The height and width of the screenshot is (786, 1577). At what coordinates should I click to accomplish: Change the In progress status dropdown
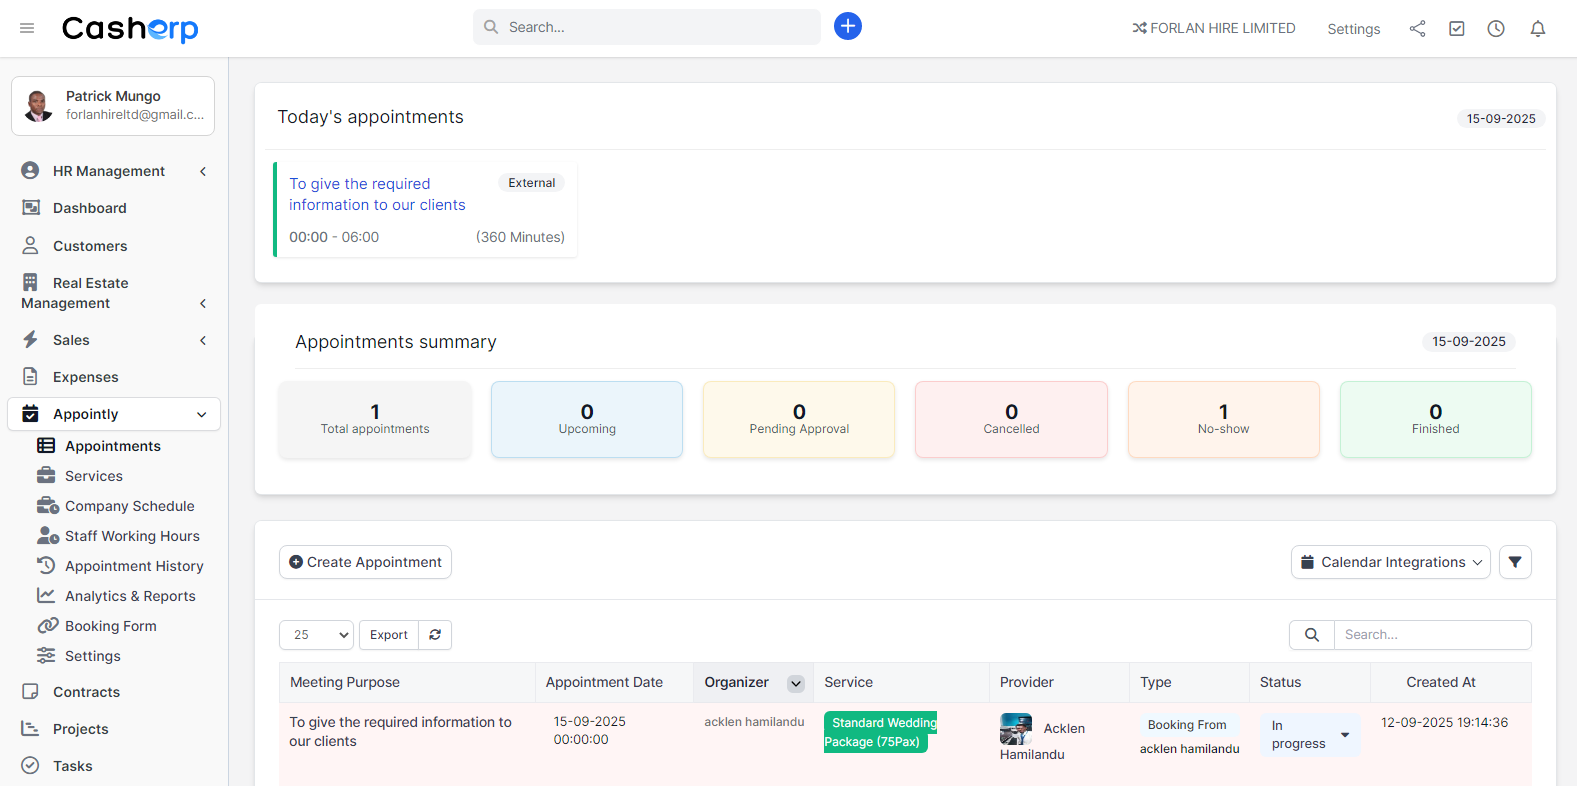1310,735
